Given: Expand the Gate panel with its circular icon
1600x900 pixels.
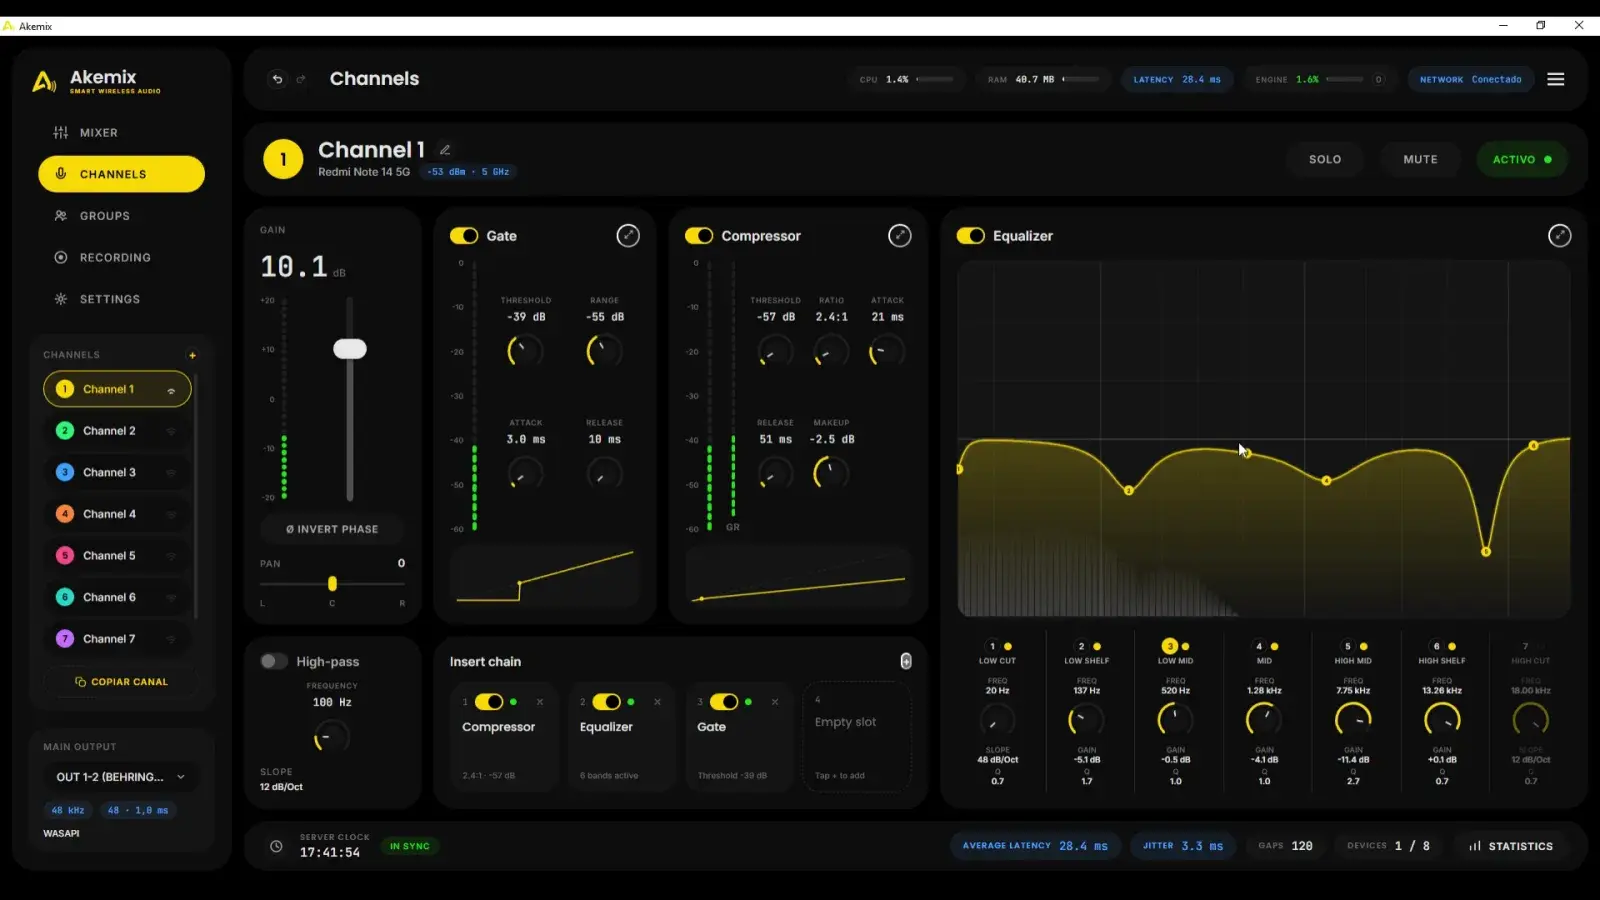Looking at the screenshot, I should 628,236.
